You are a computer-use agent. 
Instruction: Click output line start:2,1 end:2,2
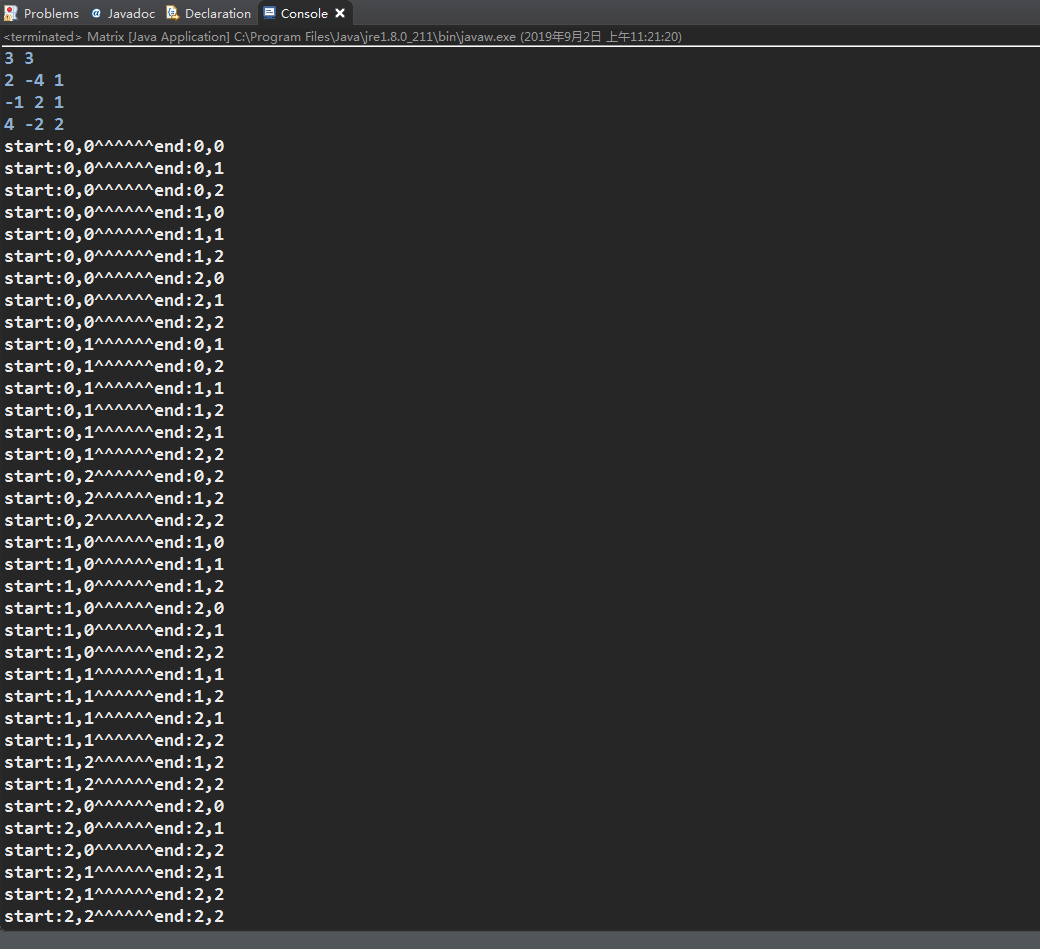pos(114,895)
